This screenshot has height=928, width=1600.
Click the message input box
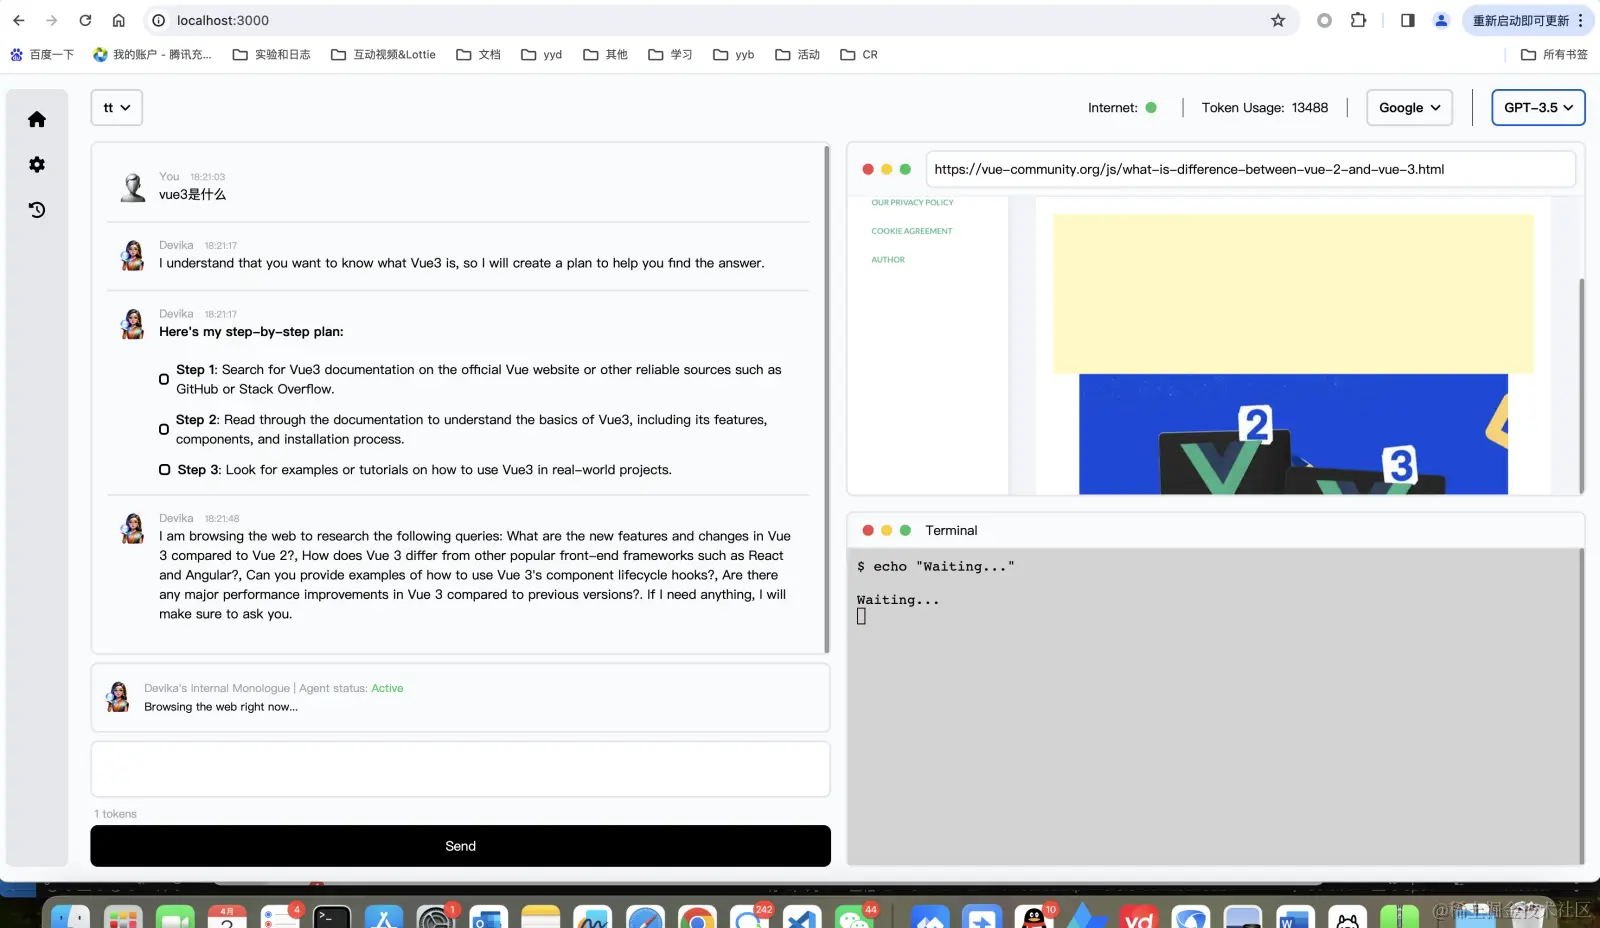[460, 769]
